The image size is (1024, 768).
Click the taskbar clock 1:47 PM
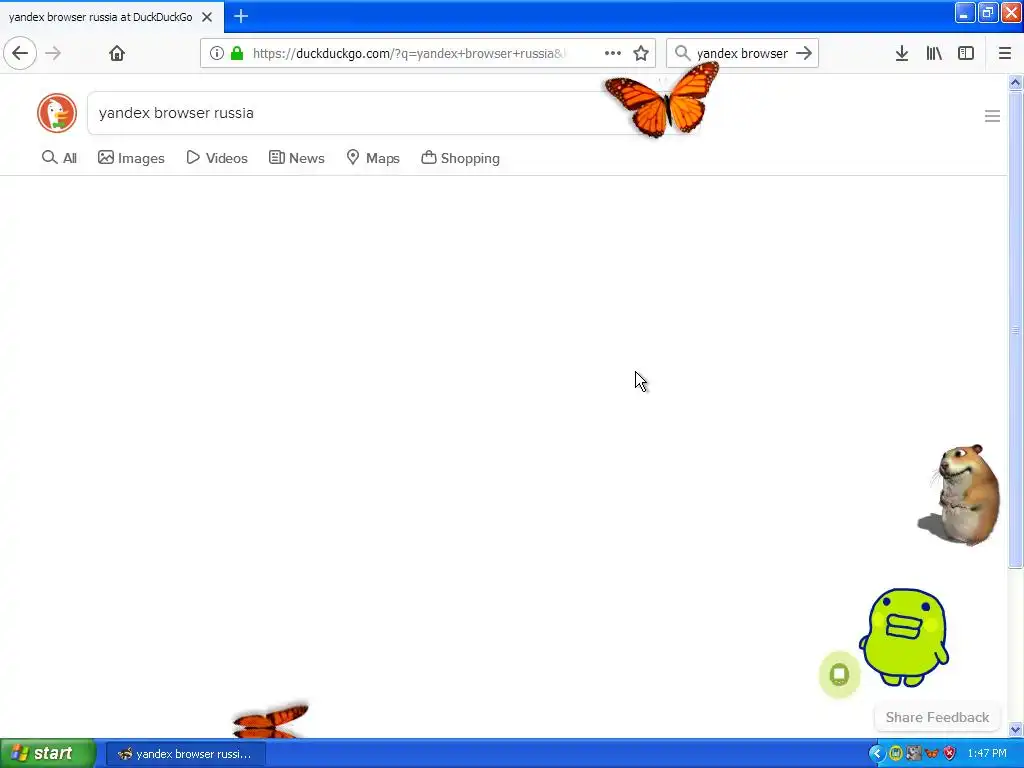987,754
